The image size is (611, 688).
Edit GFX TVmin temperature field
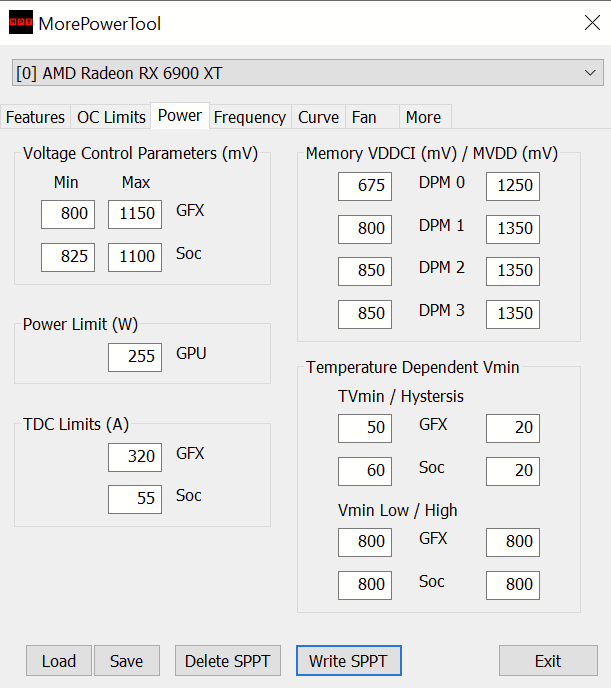click(365, 428)
